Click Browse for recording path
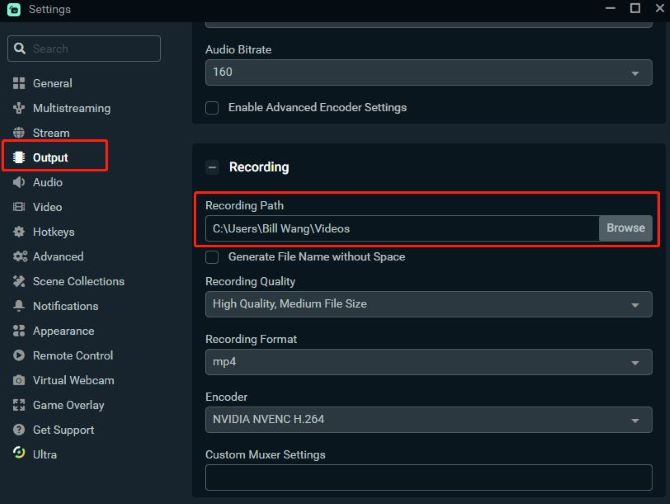Viewport: 670px width, 504px height. (x=626, y=228)
